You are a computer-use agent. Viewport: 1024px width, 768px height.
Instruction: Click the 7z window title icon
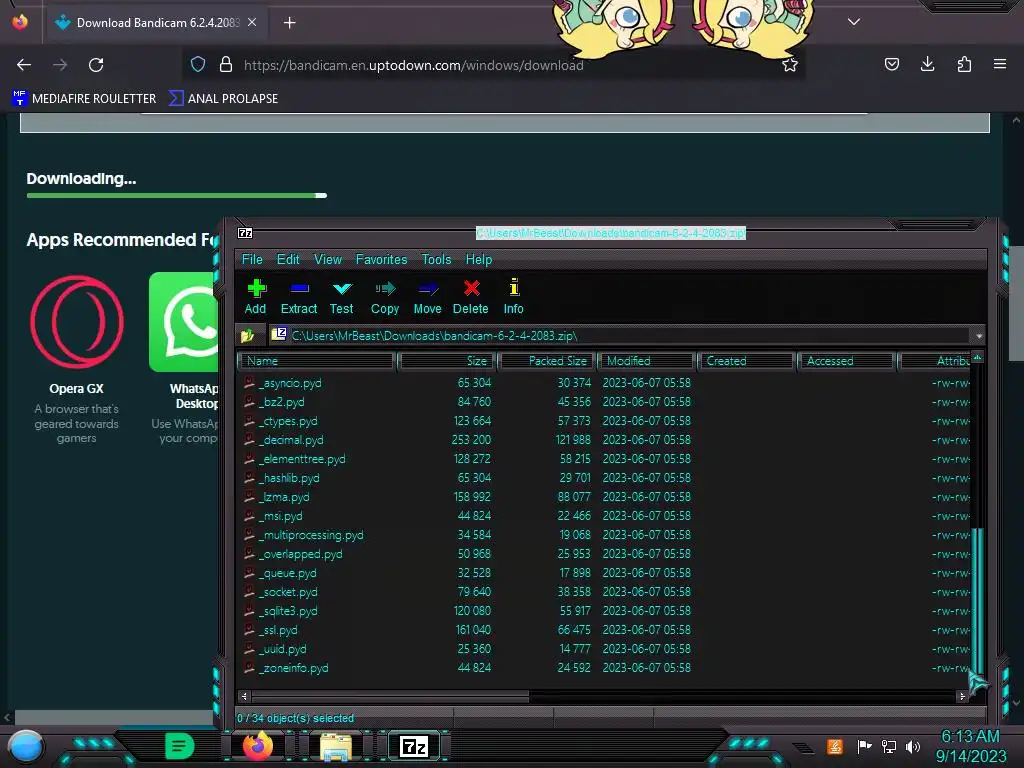tap(245, 233)
